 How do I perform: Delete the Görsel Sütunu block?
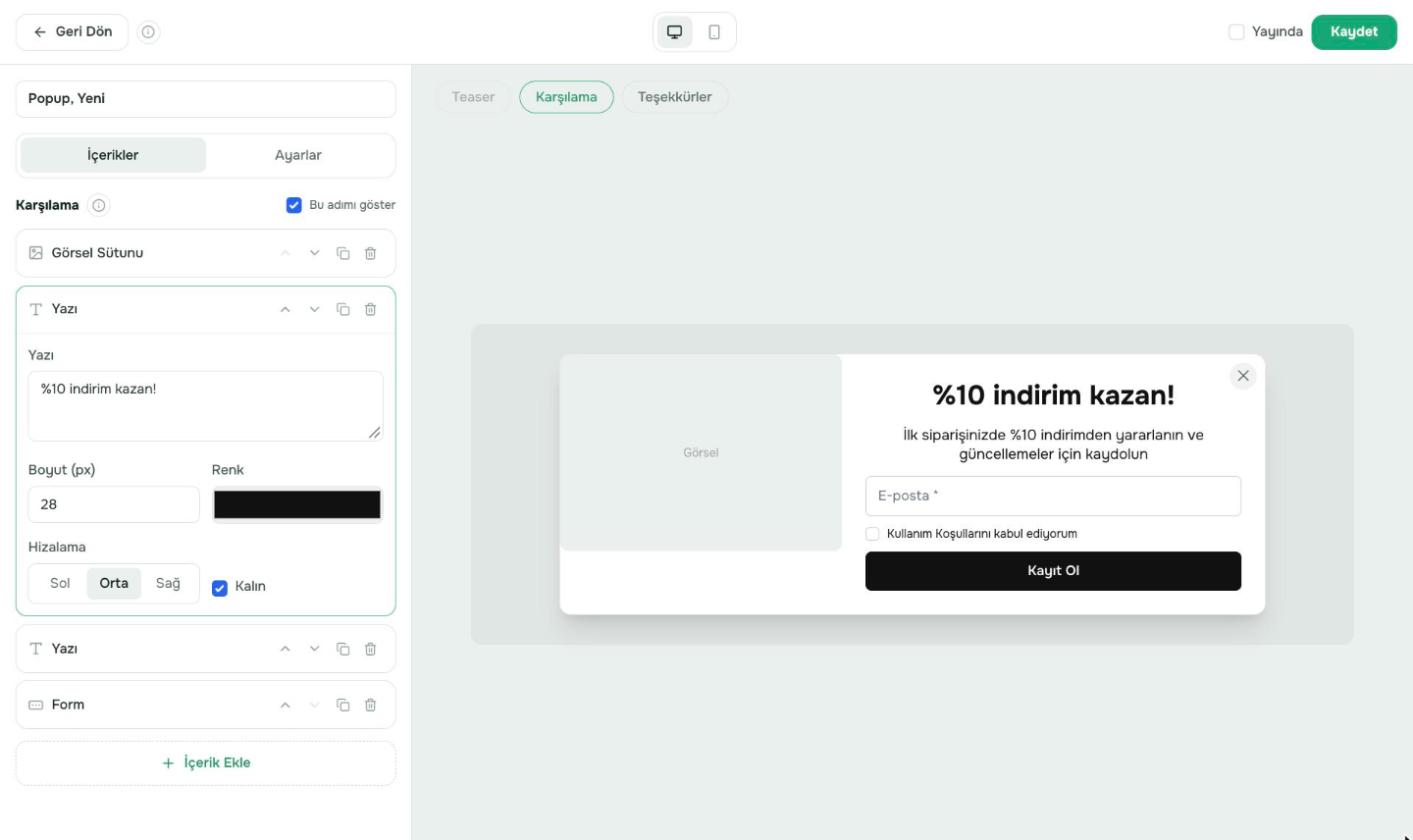click(370, 253)
